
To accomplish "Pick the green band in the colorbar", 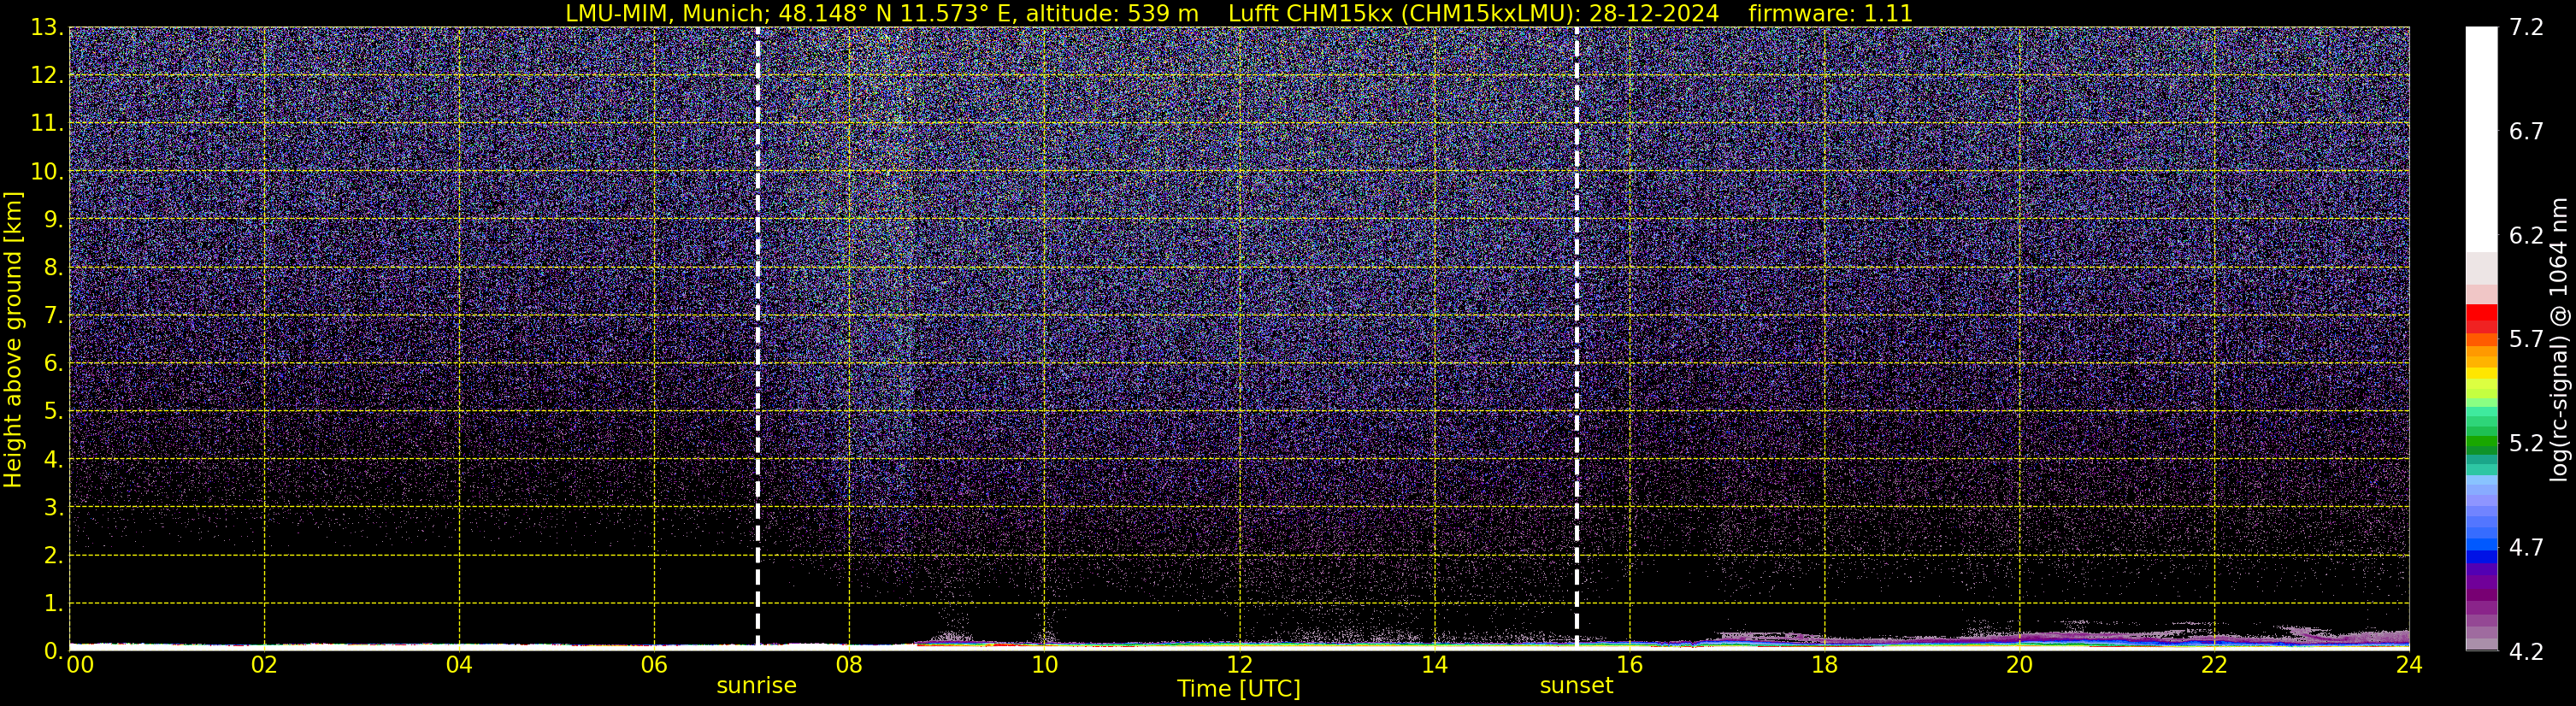I will [x=2481, y=443].
